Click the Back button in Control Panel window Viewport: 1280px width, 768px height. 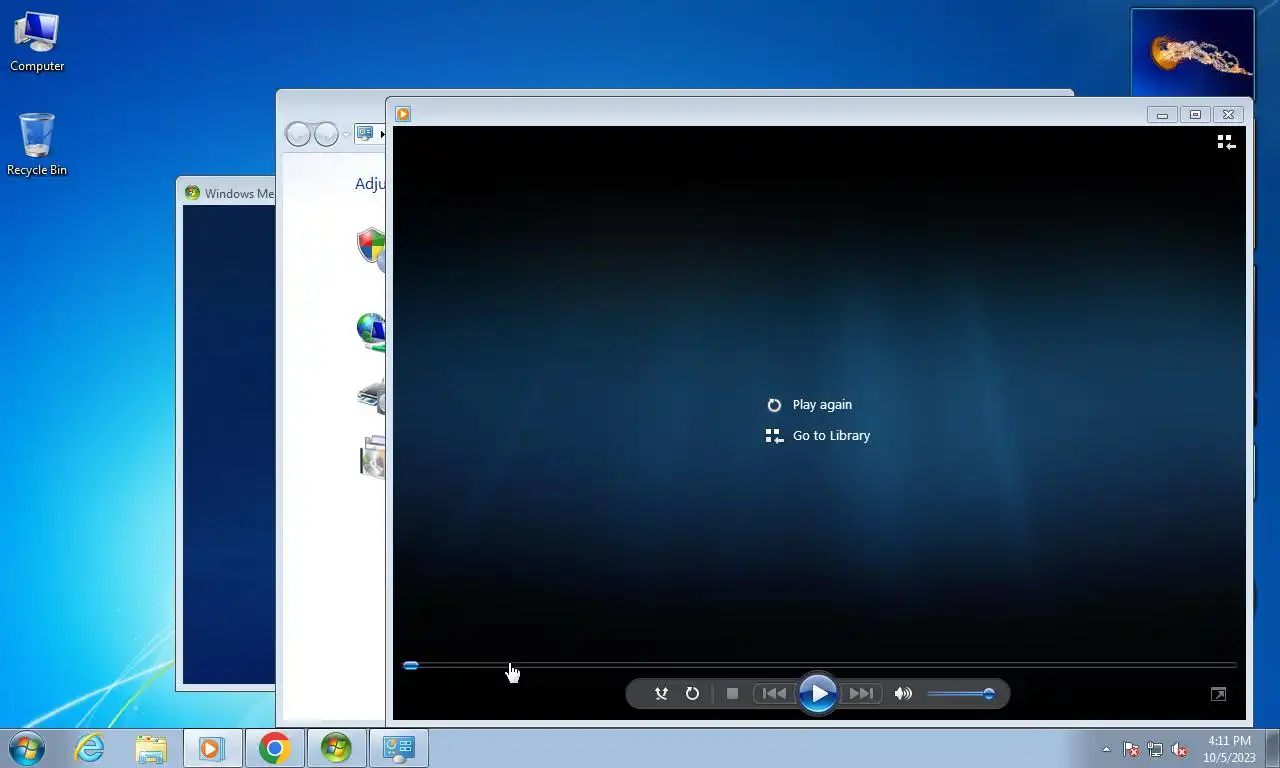click(x=298, y=133)
